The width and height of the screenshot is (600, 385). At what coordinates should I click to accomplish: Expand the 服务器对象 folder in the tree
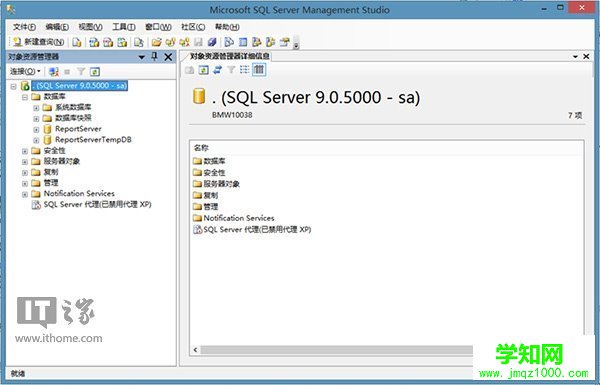(25, 162)
